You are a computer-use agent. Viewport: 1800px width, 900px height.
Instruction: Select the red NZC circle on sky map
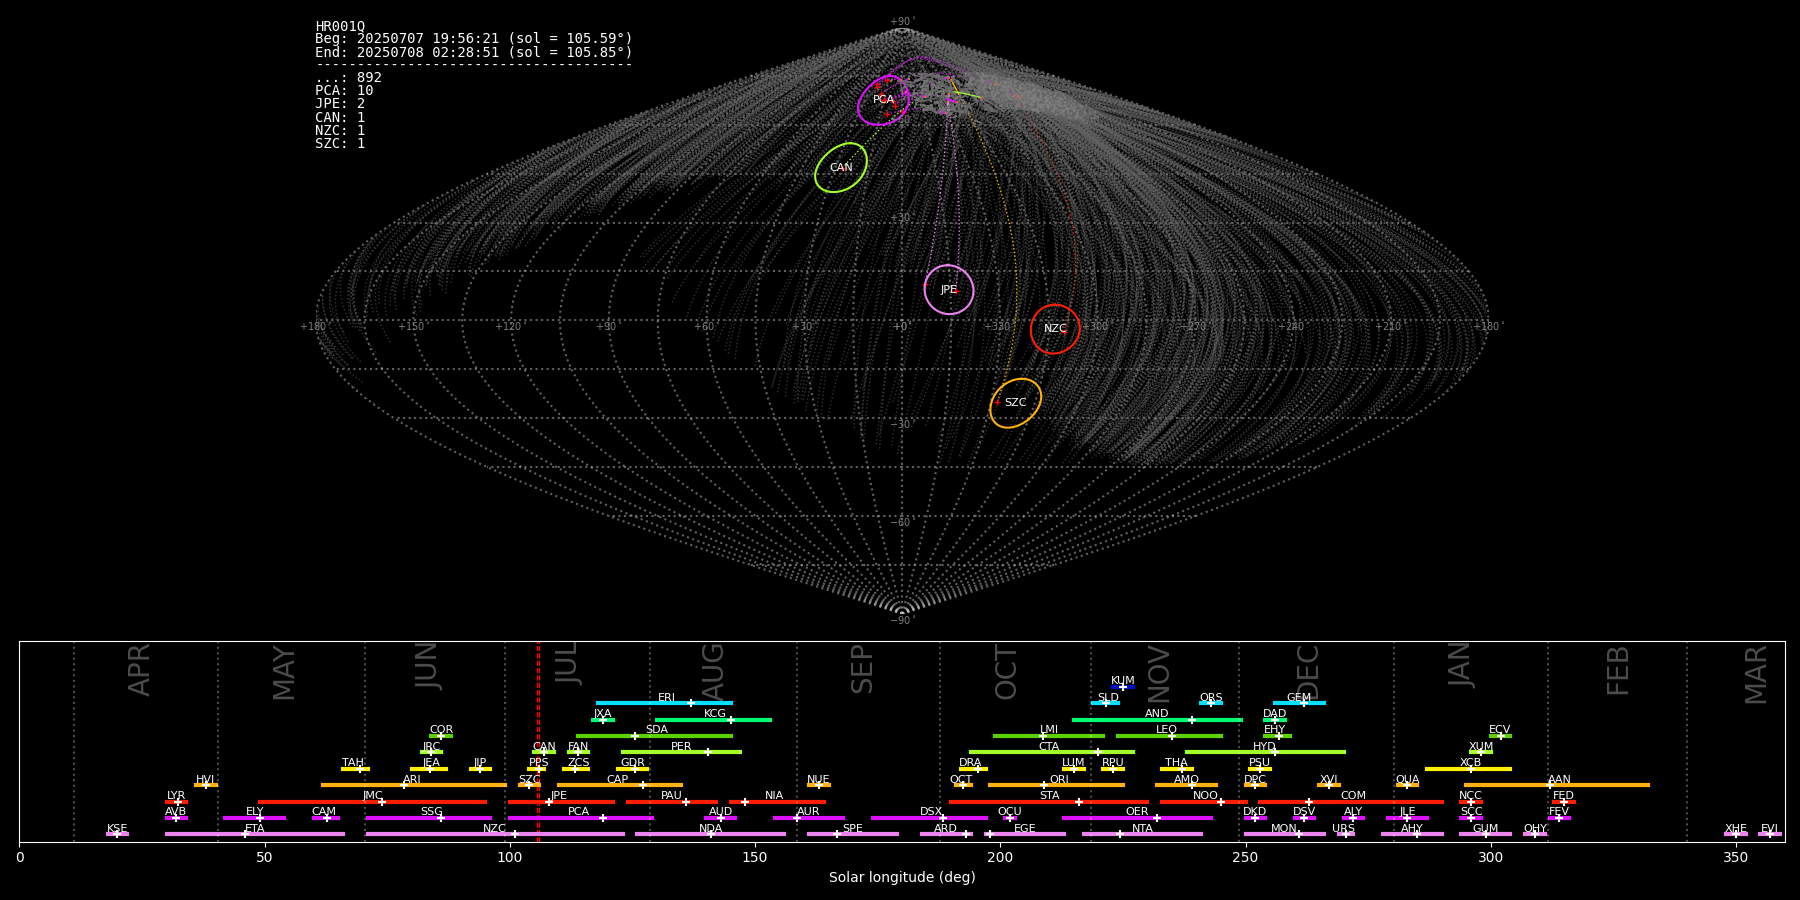coord(1055,329)
